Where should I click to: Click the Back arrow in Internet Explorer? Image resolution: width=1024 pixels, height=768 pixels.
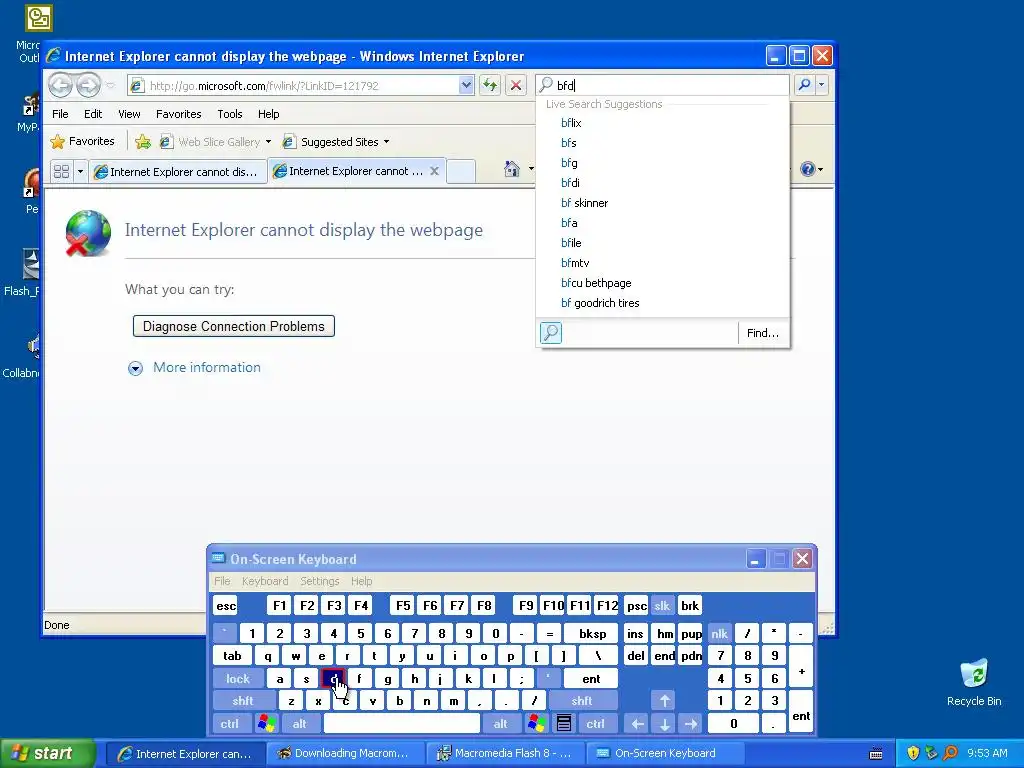tap(61, 85)
